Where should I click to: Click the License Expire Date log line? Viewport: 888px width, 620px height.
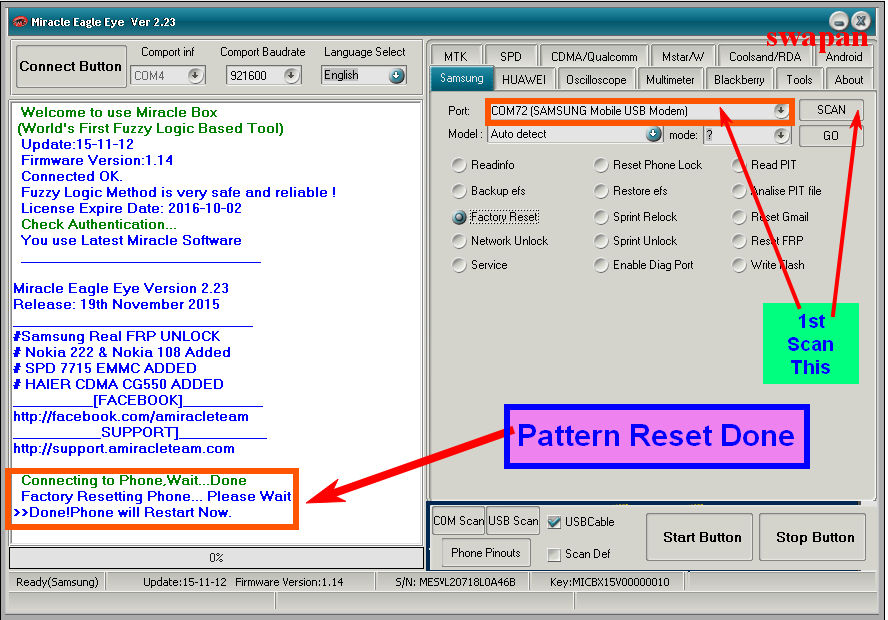[131, 208]
